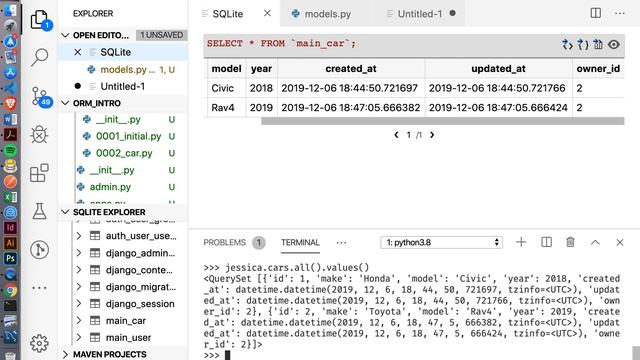640x360 pixels.
Task: Click the created_at column header
Action: [351, 69]
